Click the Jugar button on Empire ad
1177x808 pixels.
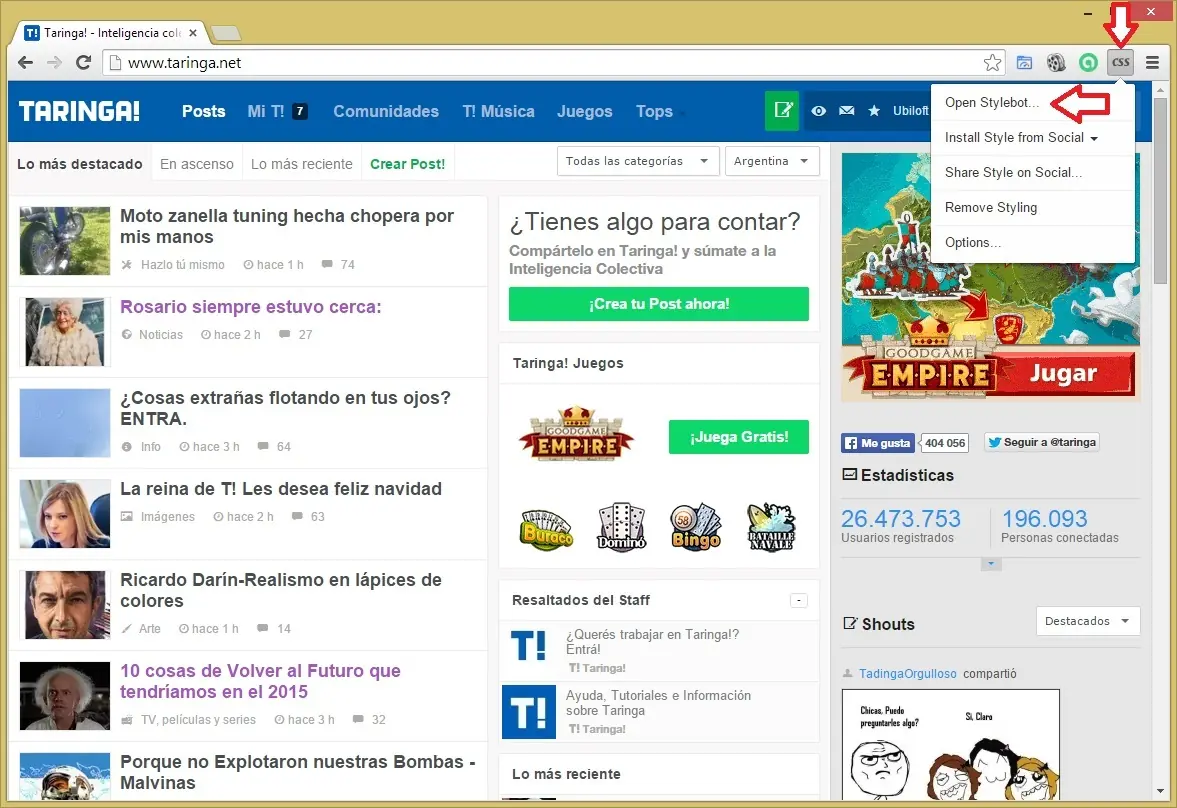coord(1063,372)
